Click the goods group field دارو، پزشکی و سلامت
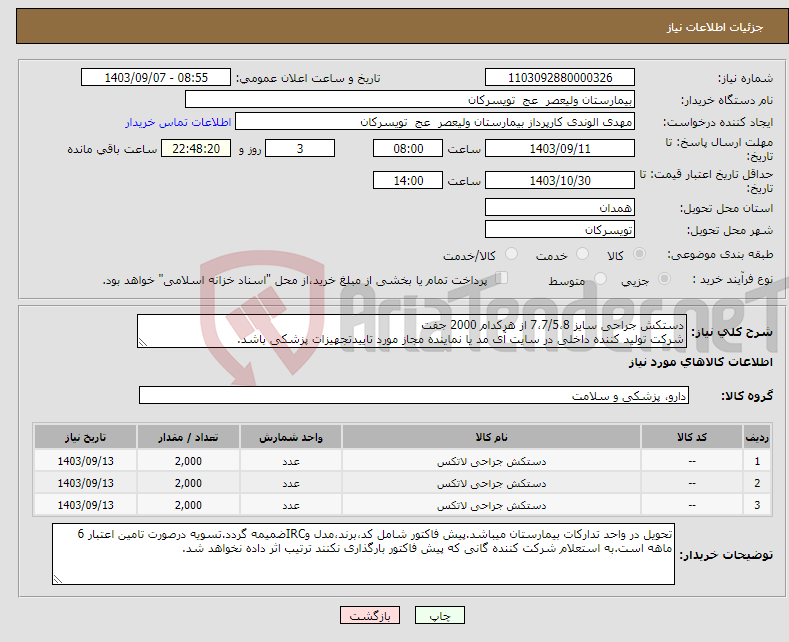The height and width of the screenshot is (642, 789). point(414,395)
